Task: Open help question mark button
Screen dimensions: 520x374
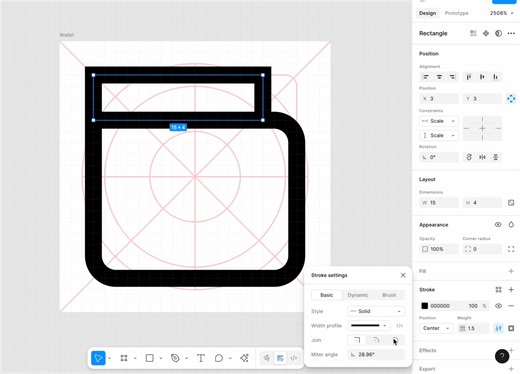Action: coord(502,356)
